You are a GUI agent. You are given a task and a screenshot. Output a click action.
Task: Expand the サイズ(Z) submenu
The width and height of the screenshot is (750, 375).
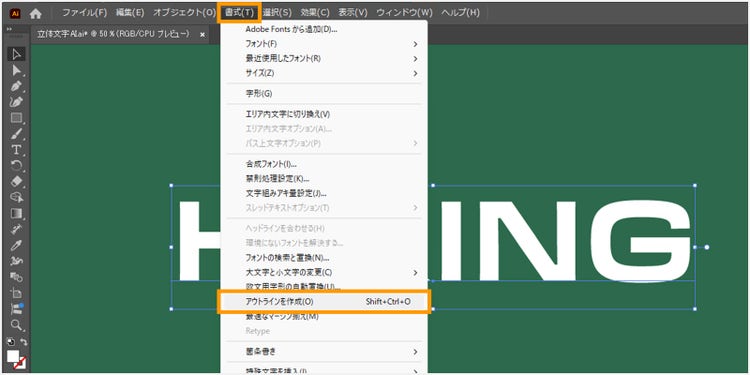(324, 73)
